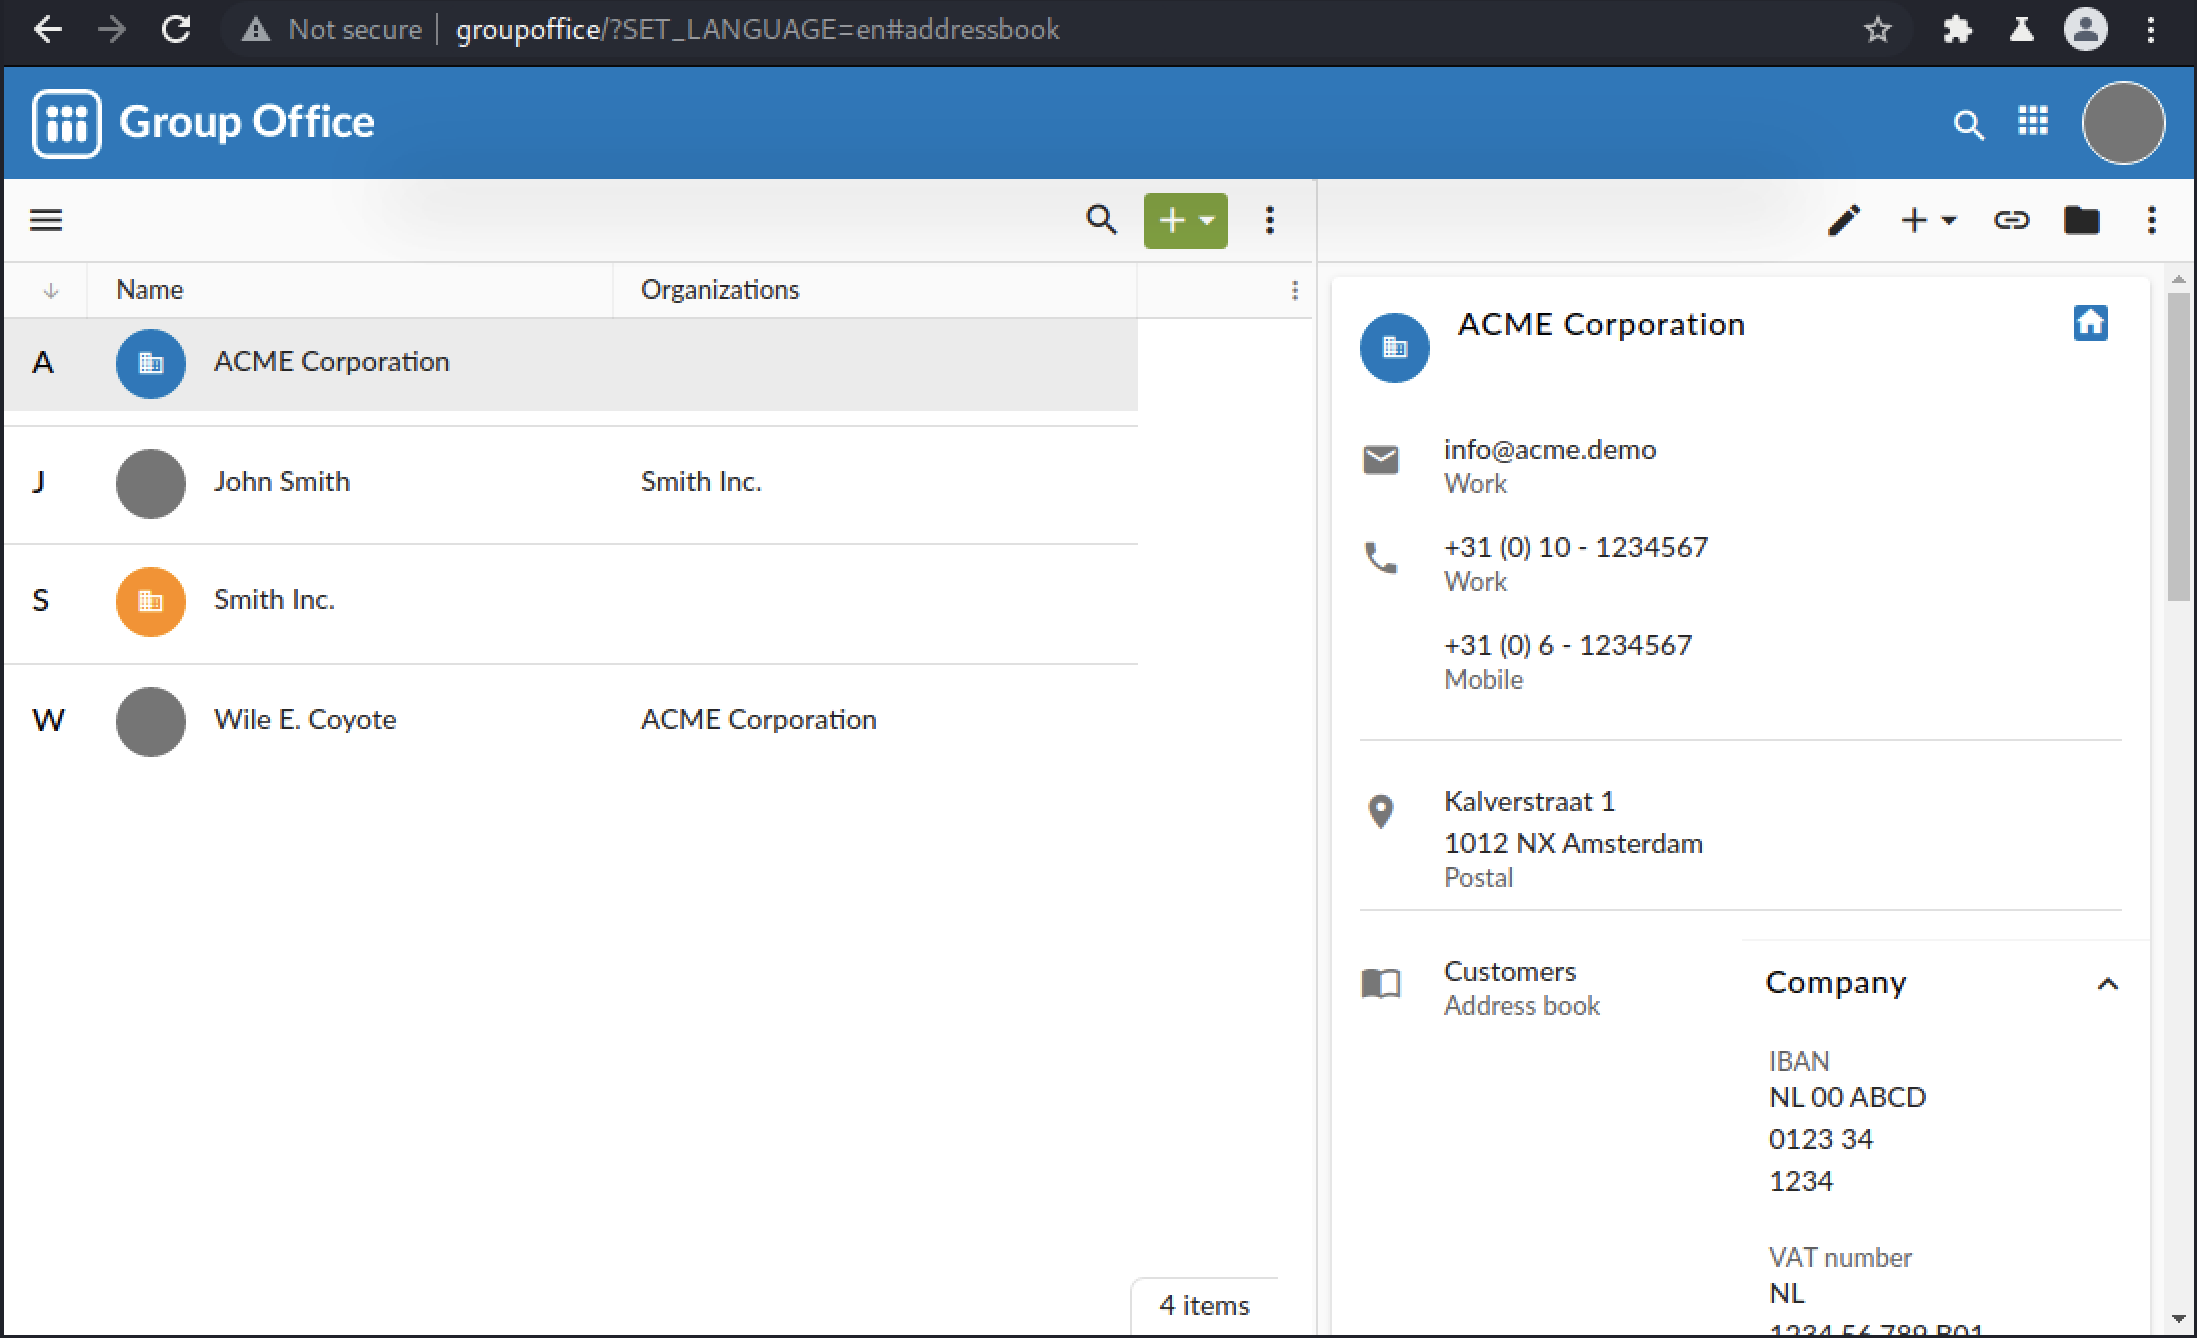Toggle the hamburger sidebar menu
The height and width of the screenshot is (1338, 2197).
[46, 219]
